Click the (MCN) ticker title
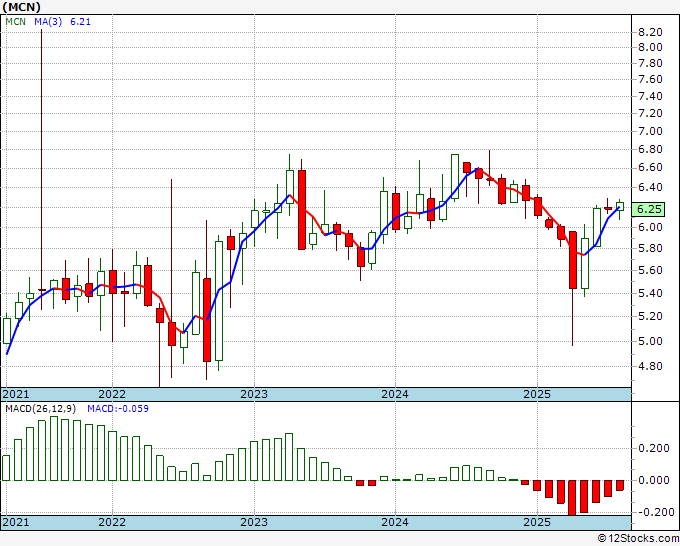 tap(21, 7)
